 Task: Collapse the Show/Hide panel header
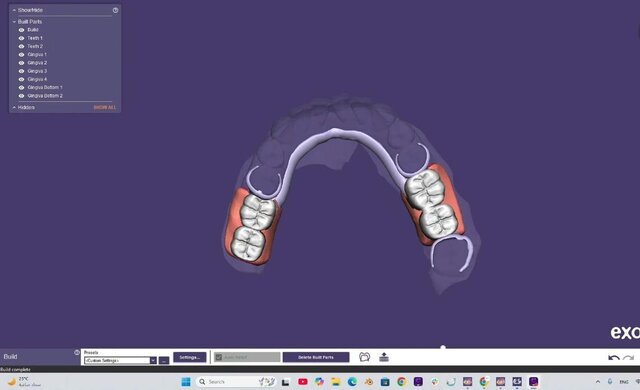tap(14, 10)
